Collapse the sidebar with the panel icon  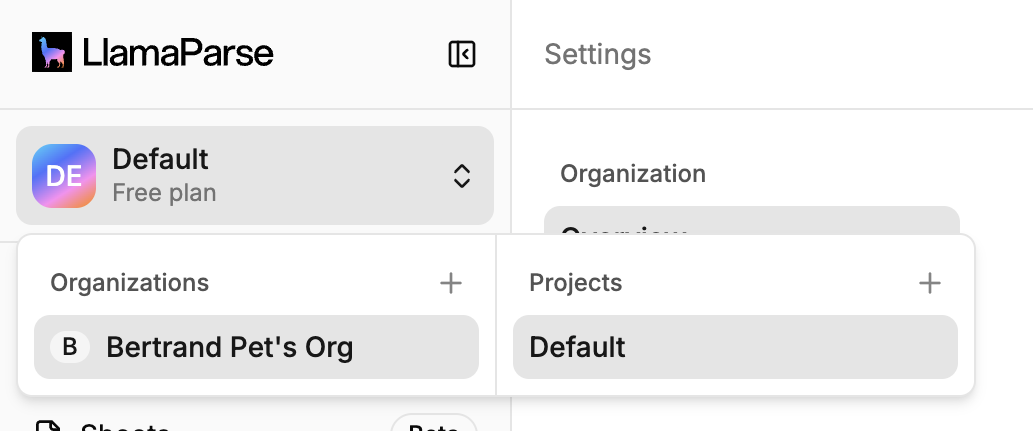point(461,54)
